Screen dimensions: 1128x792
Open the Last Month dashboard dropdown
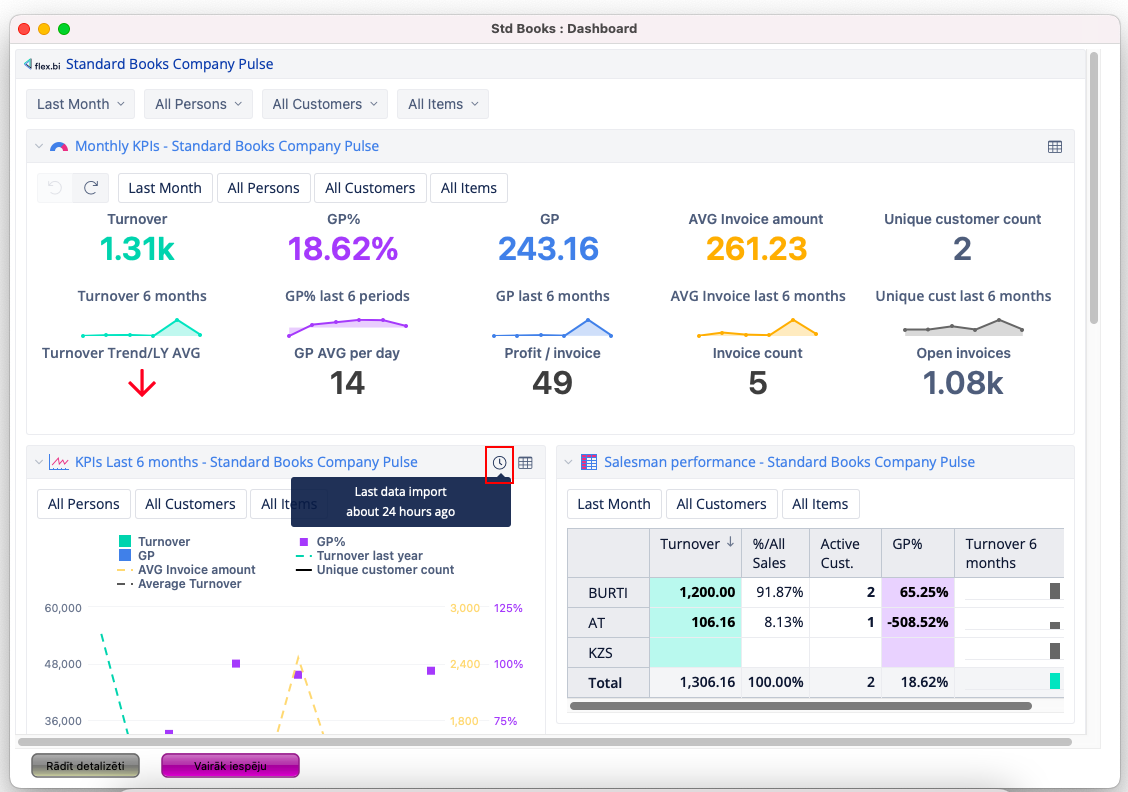[x=80, y=104]
